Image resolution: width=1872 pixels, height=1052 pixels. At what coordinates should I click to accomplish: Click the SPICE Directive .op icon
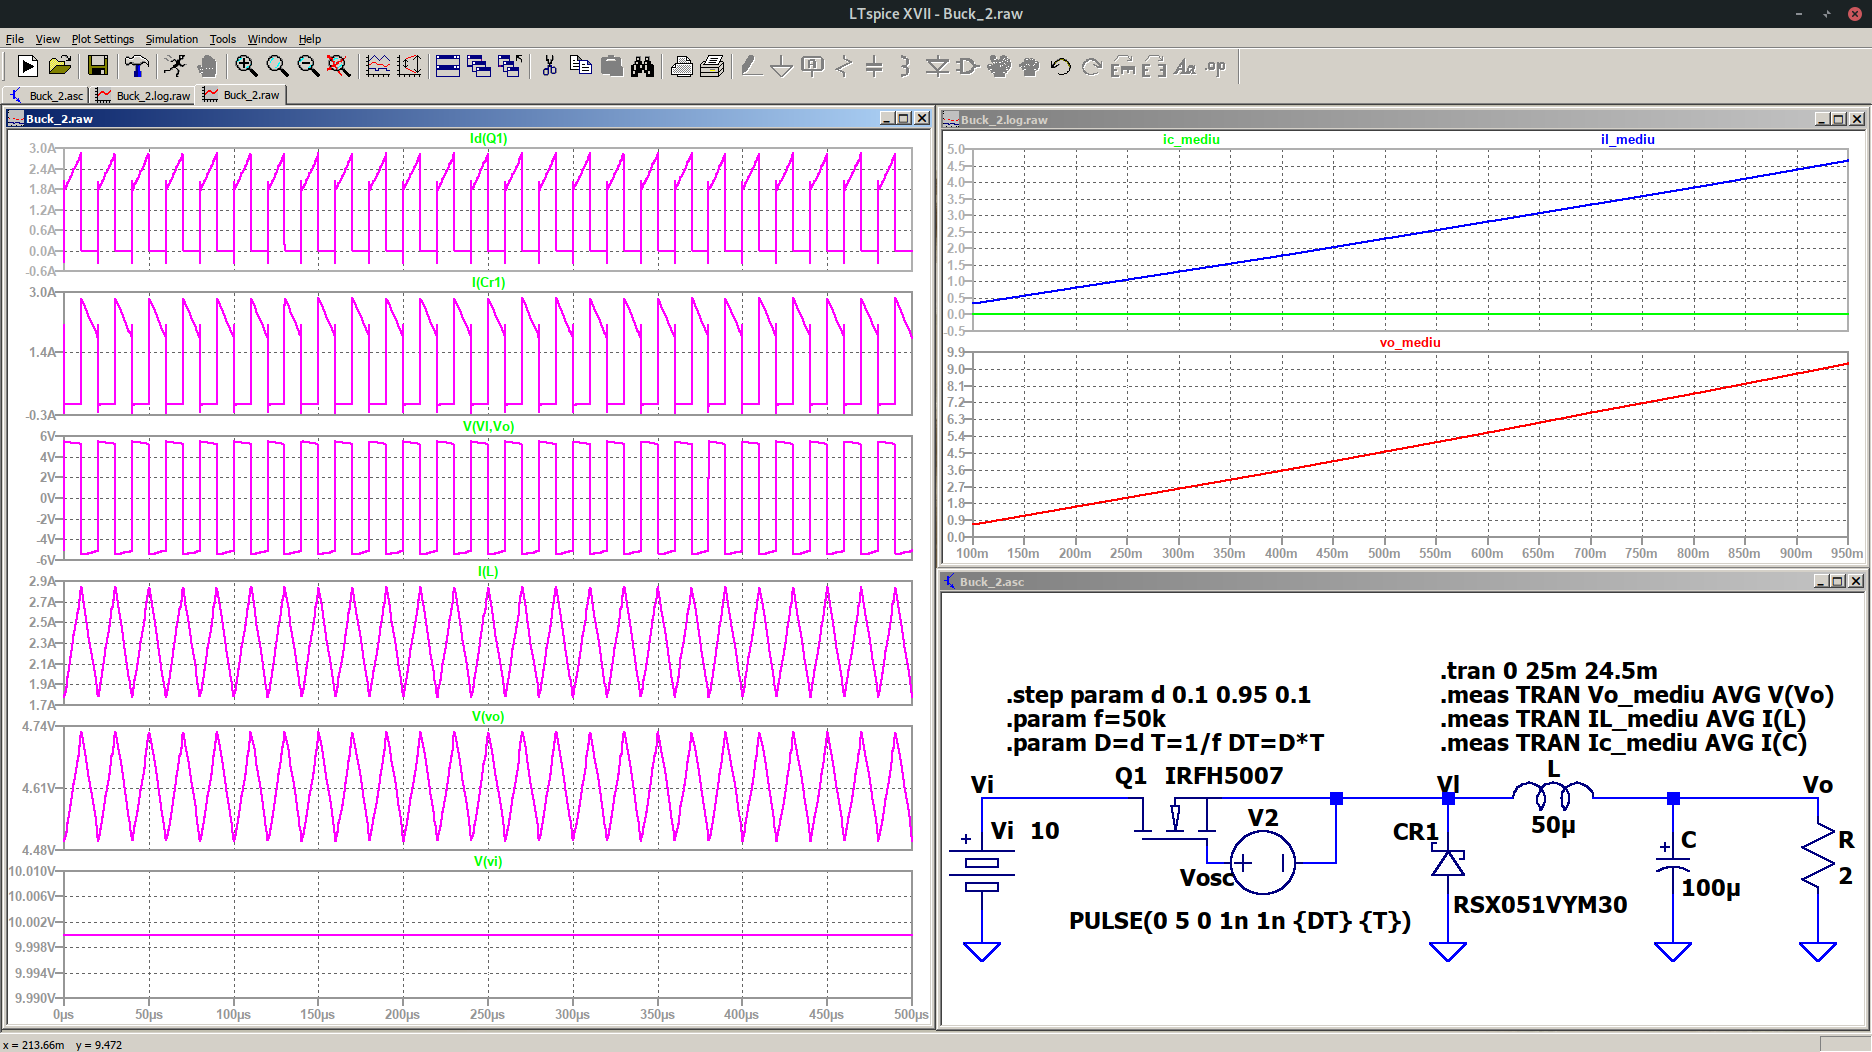pos(1216,67)
